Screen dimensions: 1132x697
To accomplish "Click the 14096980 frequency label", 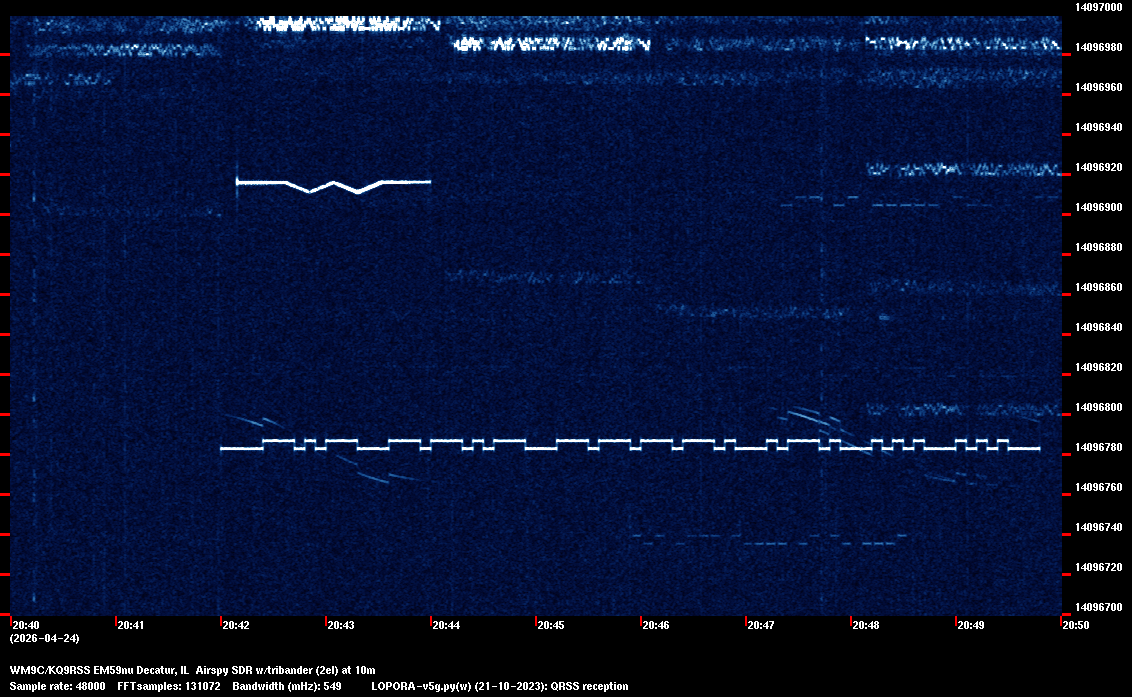I will pyautogui.click(x=1099, y=47).
